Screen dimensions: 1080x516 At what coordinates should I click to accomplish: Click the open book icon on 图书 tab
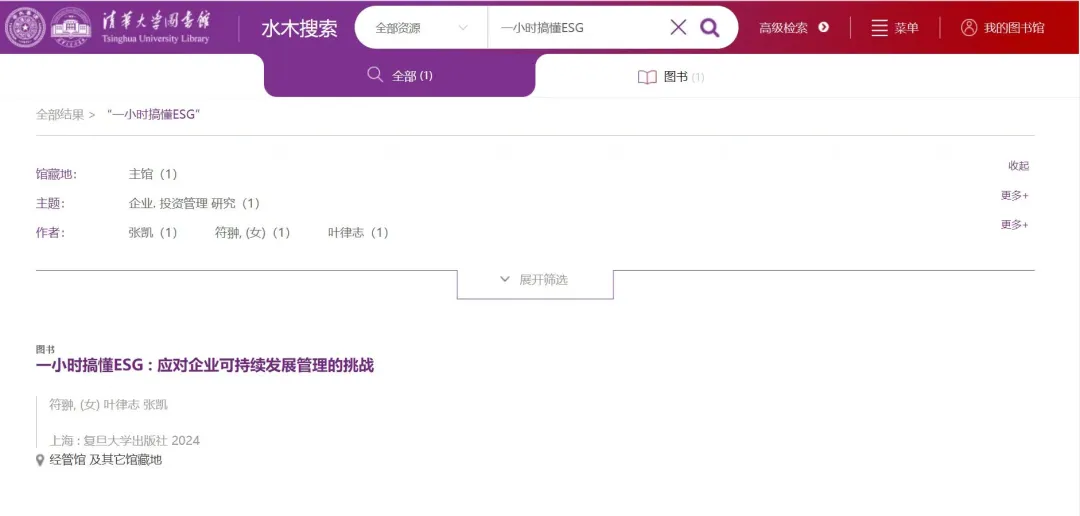tap(647, 77)
